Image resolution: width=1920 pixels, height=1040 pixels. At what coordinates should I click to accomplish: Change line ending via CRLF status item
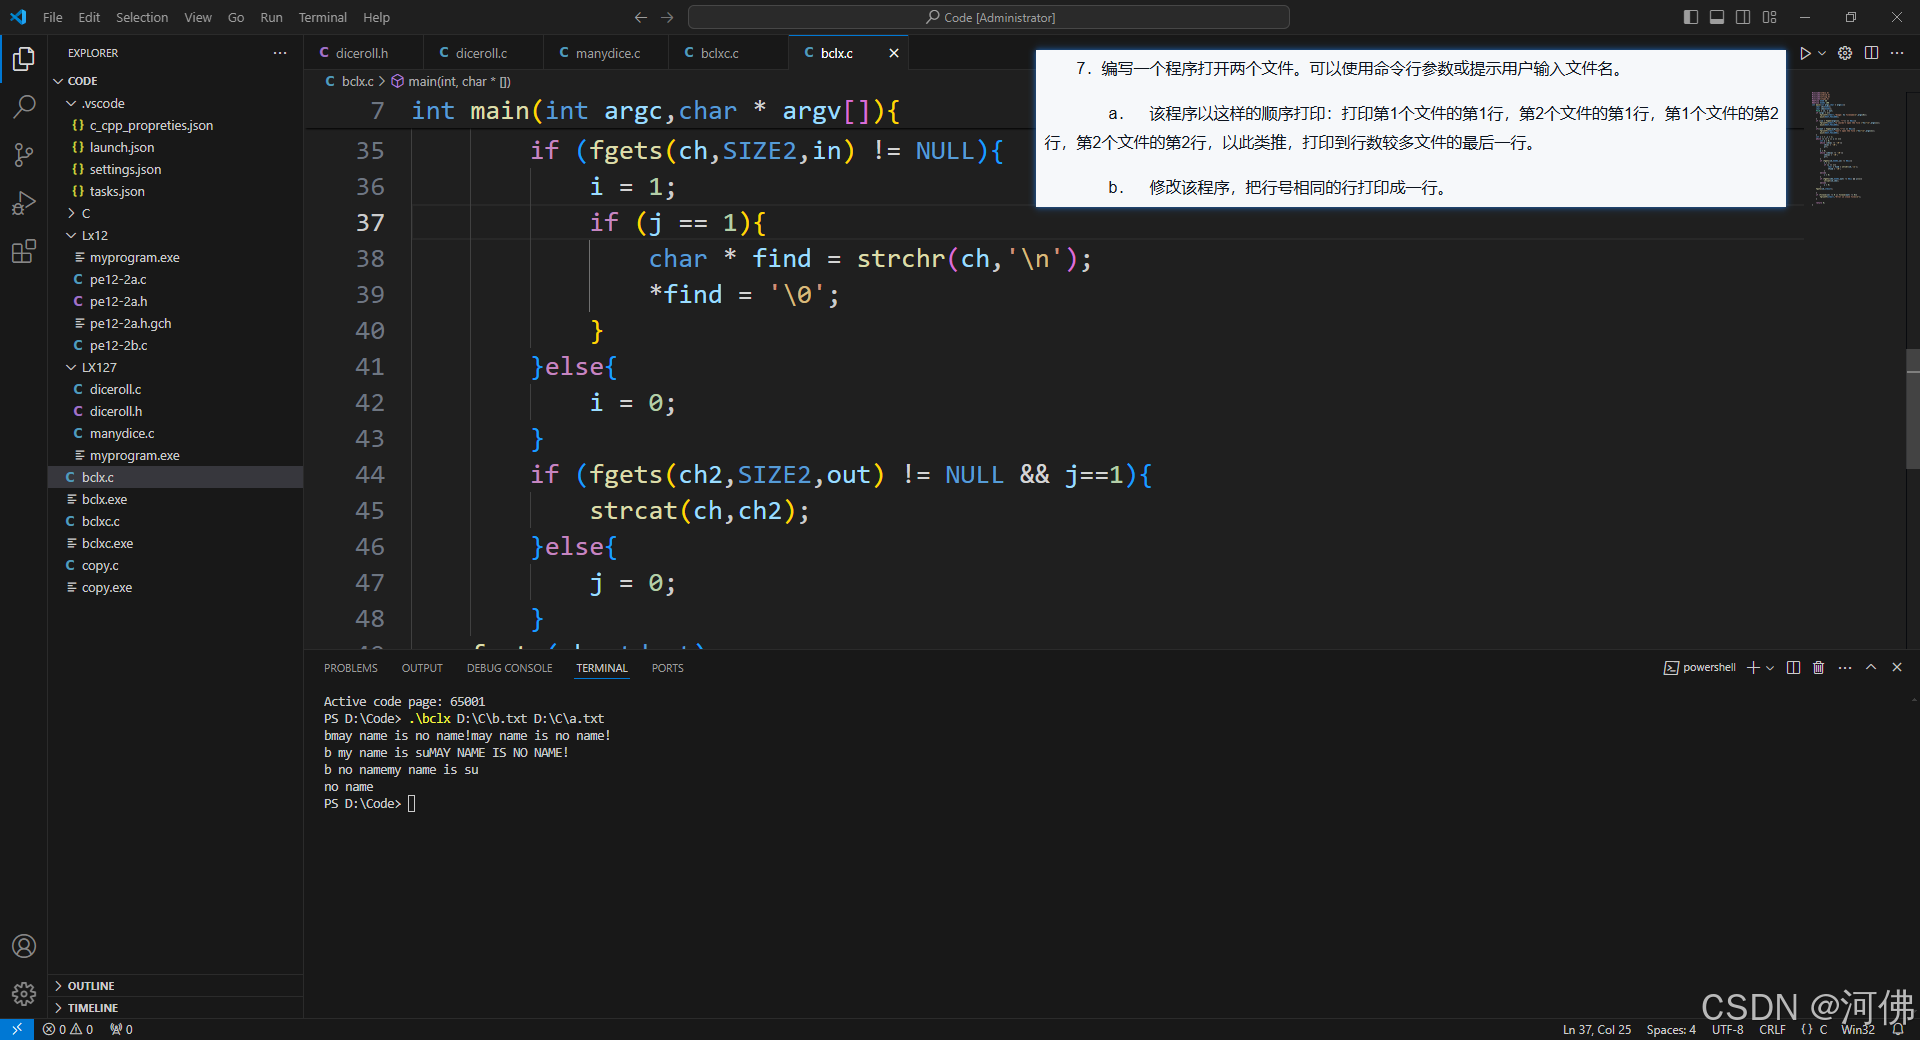click(x=1772, y=1029)
